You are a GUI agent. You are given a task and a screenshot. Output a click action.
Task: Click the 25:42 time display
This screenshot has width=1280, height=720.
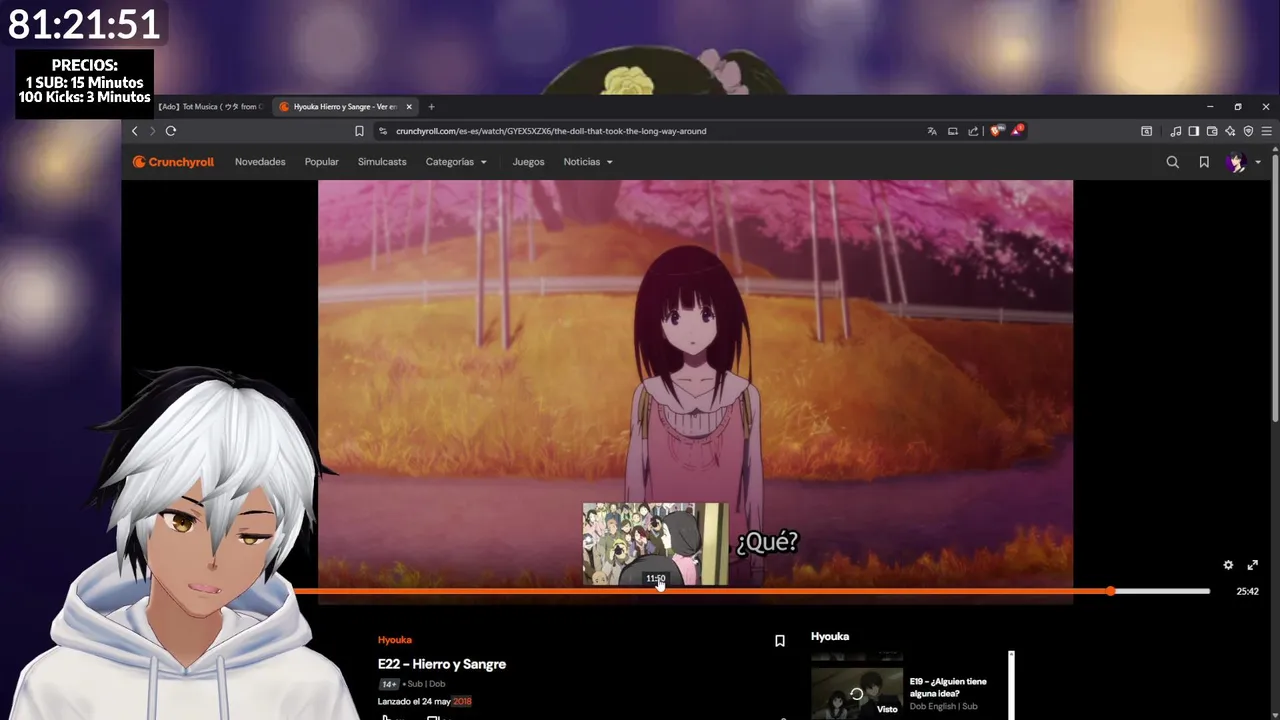point(1247,591)
